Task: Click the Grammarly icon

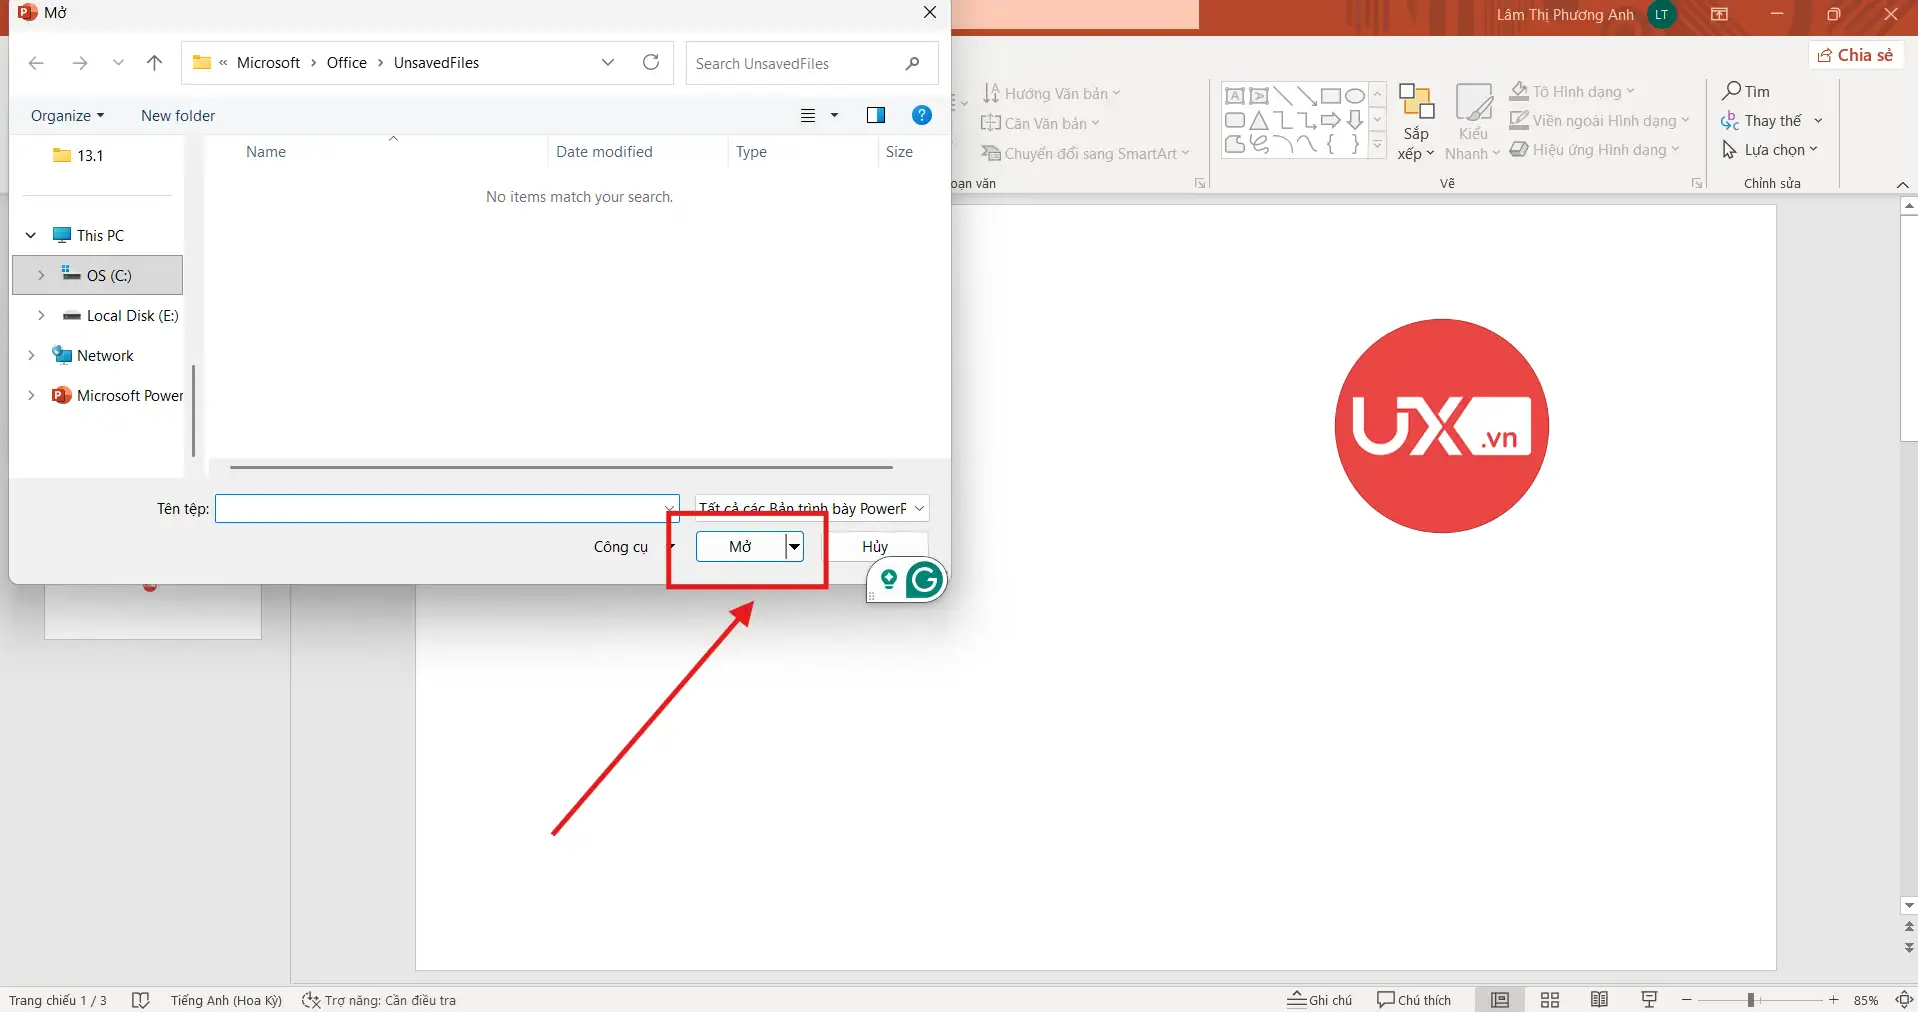Action: click(924, 579)
